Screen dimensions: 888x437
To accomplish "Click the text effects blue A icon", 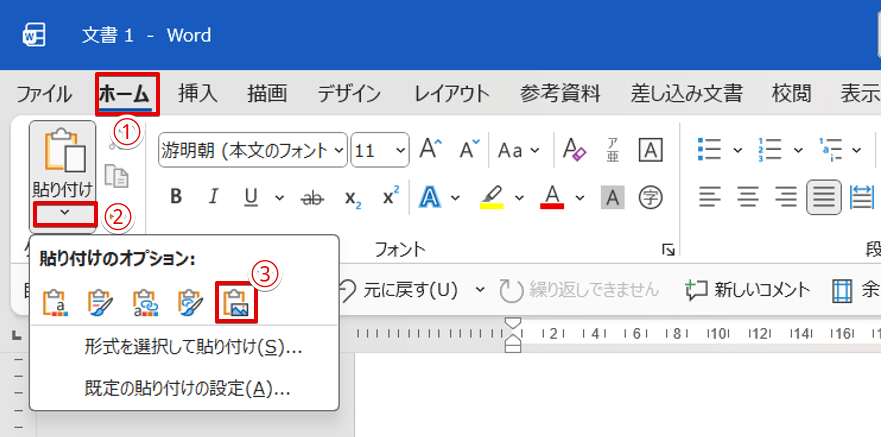I will tap(430, 197).
